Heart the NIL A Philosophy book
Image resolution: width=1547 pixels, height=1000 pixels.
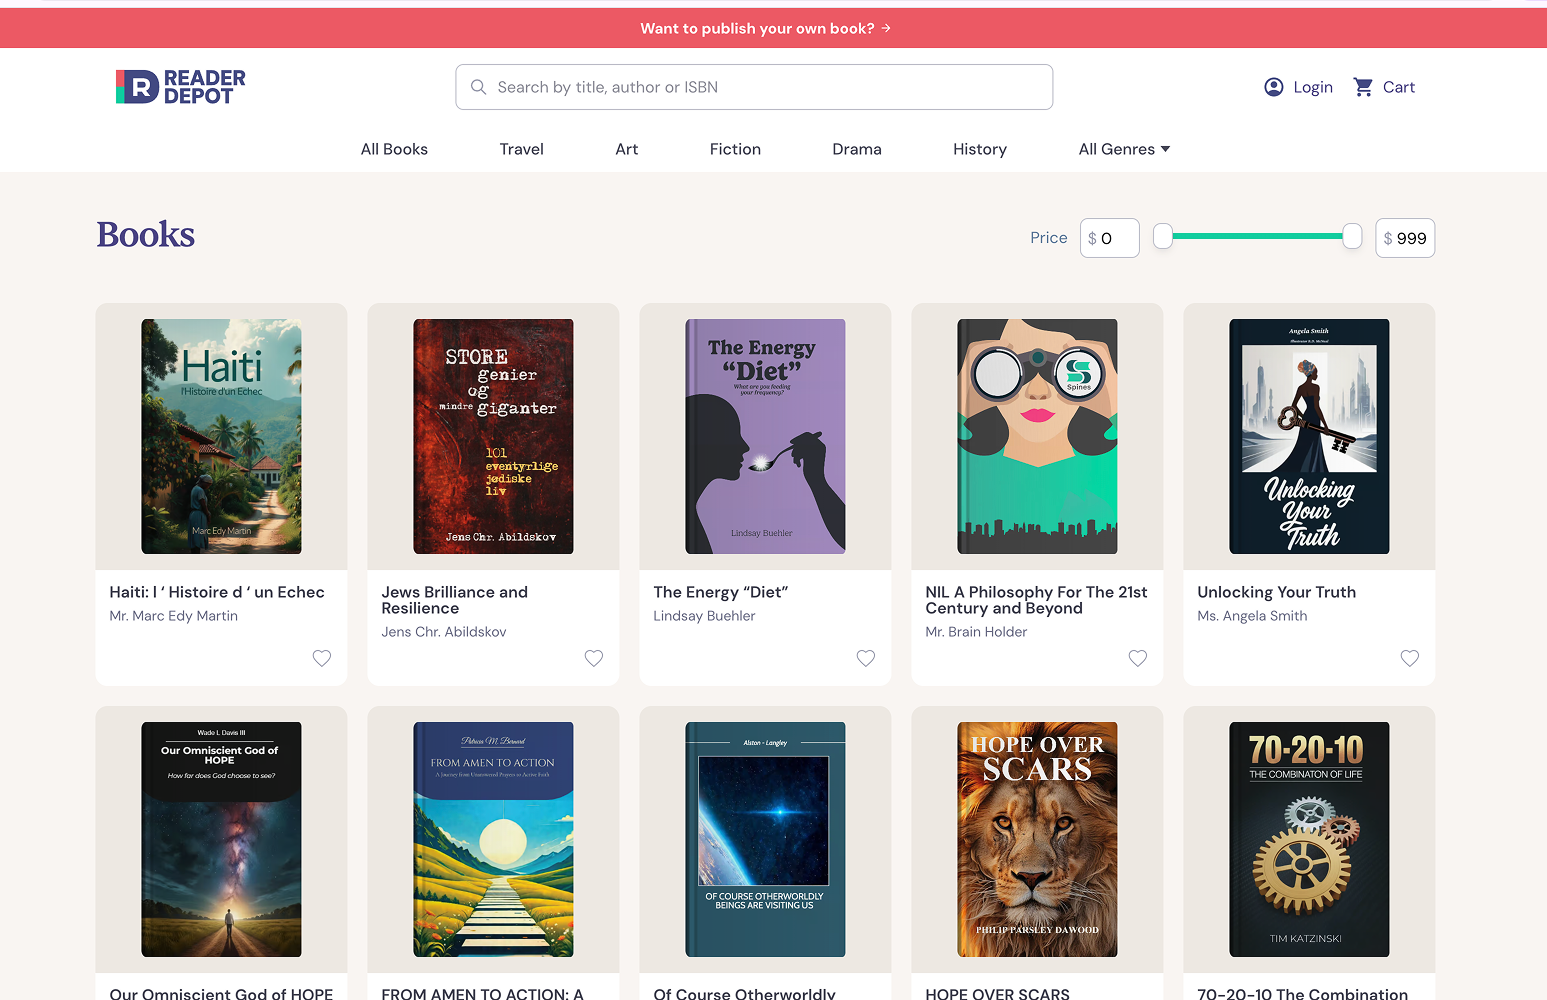(1138, 658)
